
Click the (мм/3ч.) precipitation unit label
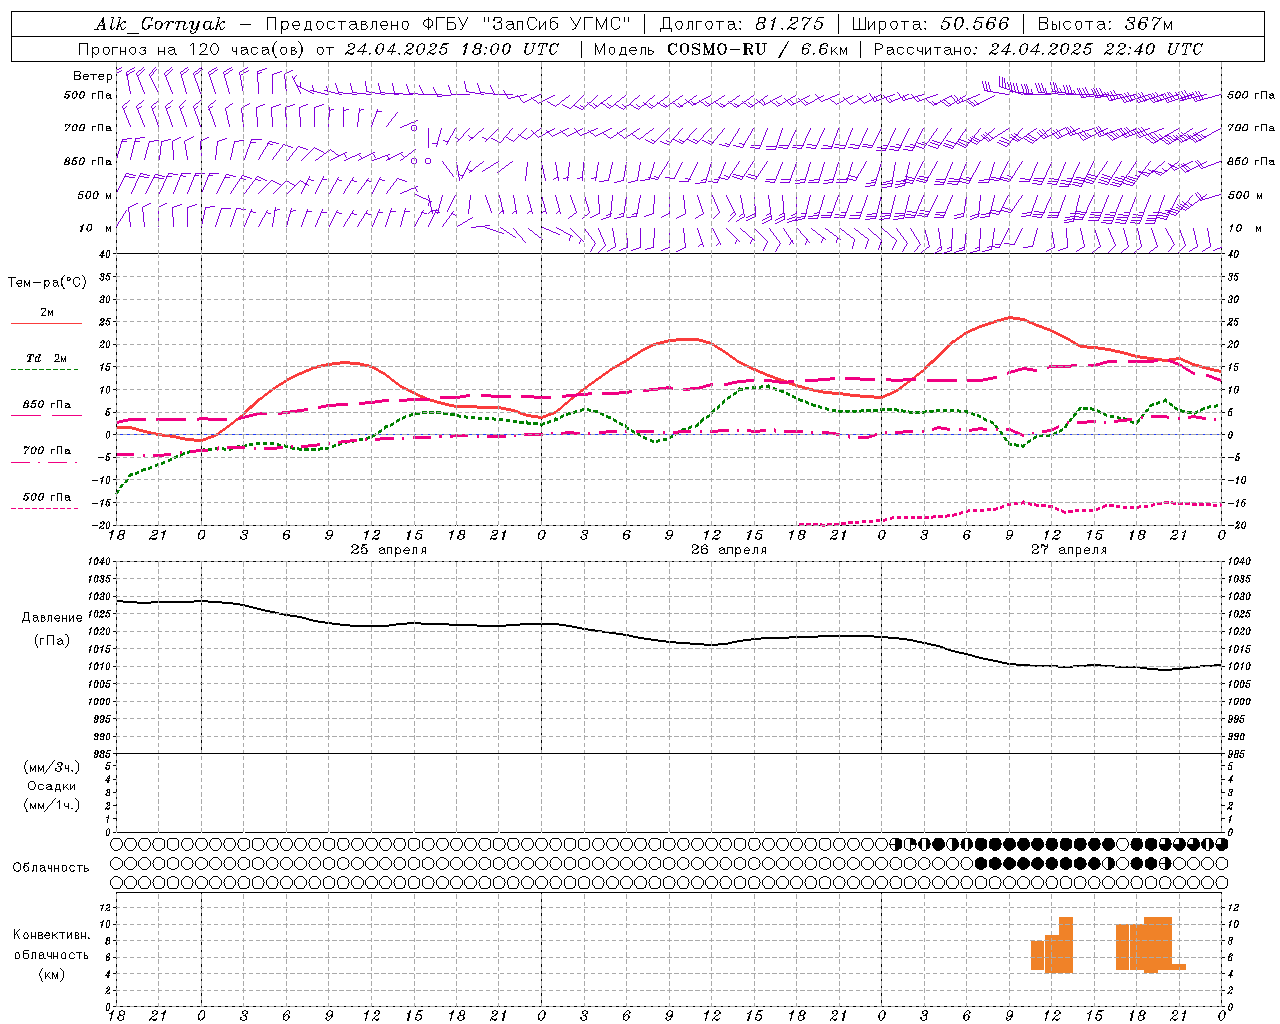click(52, 767)
